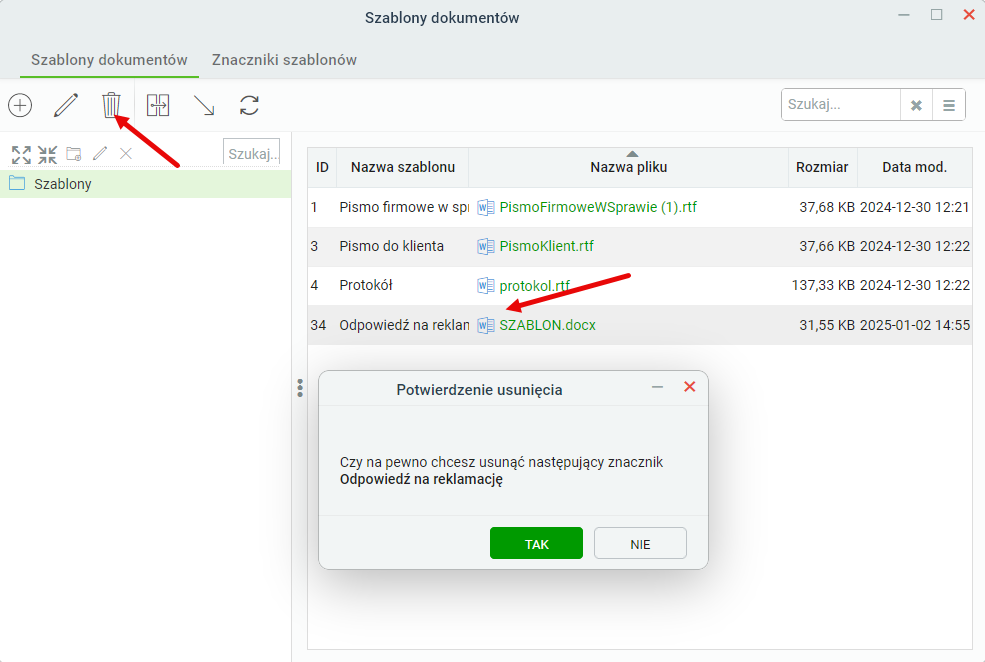Open file link PismoFirmoweWSprawie (1).rtf

(x=598, y=207)
